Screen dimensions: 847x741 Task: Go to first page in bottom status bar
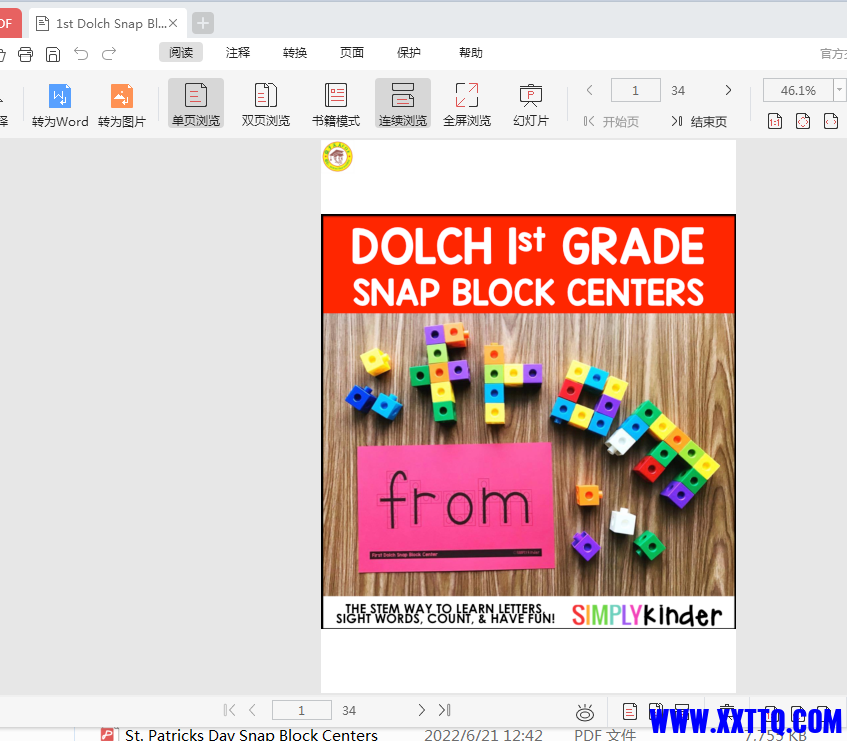coord(229,710)
